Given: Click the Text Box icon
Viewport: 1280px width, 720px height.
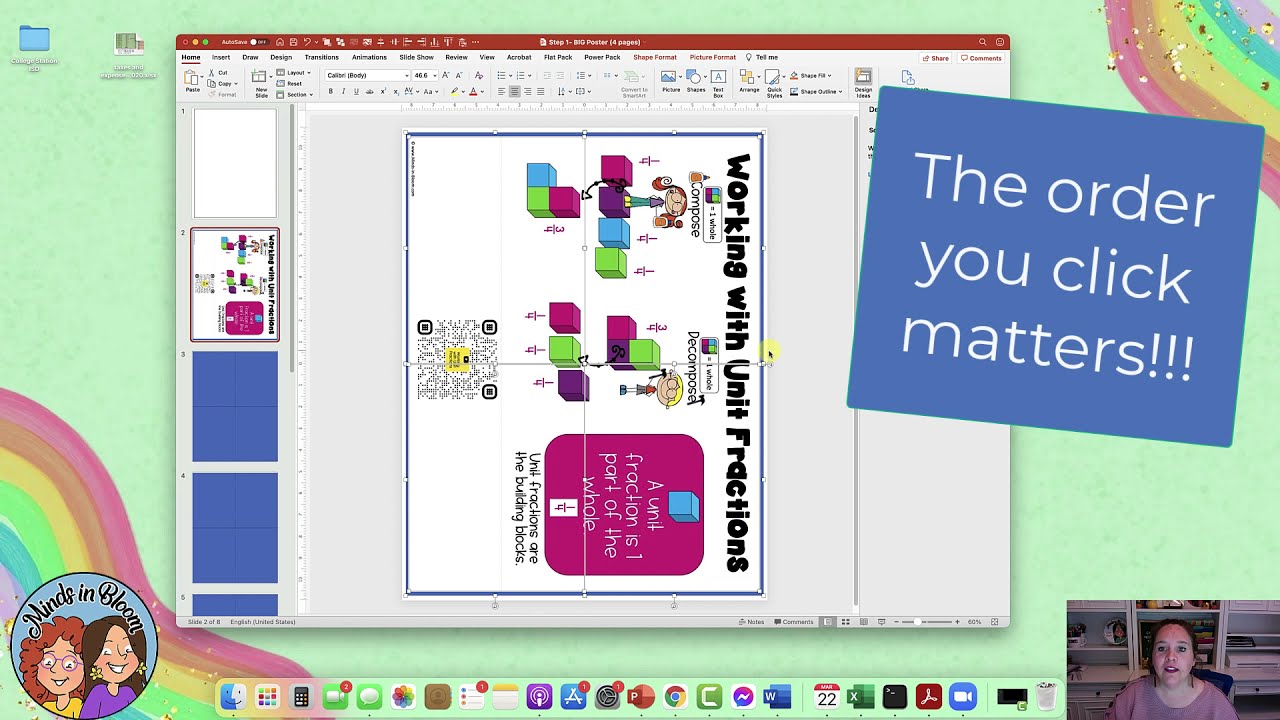Looking at the screenshot, I should tap(718, 76).
